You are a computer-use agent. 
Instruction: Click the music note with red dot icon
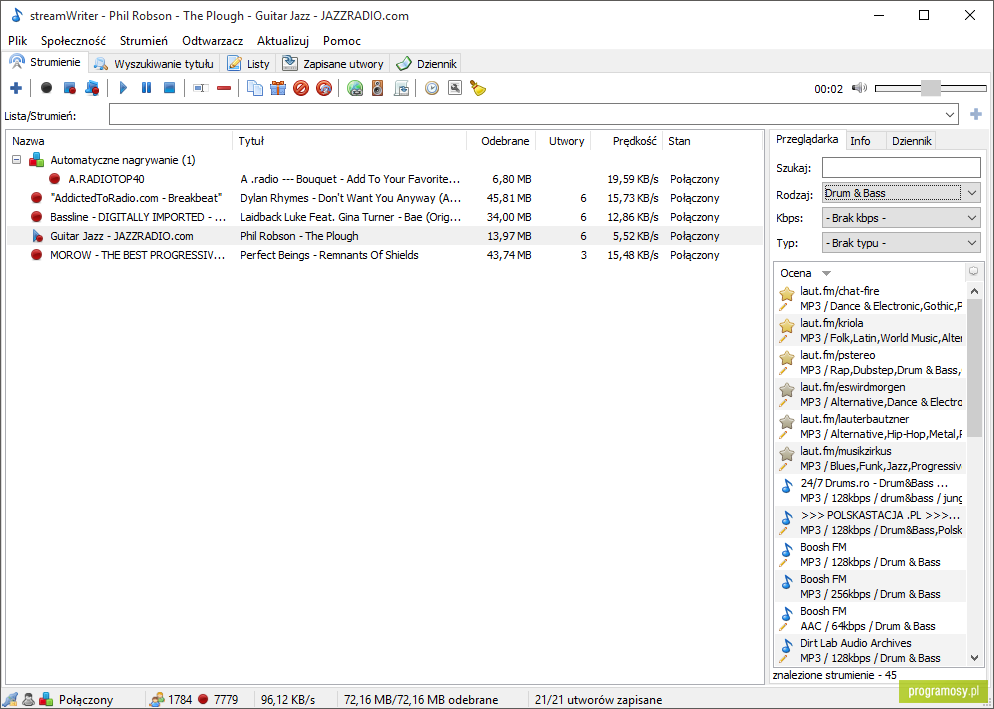pos(92,88)
